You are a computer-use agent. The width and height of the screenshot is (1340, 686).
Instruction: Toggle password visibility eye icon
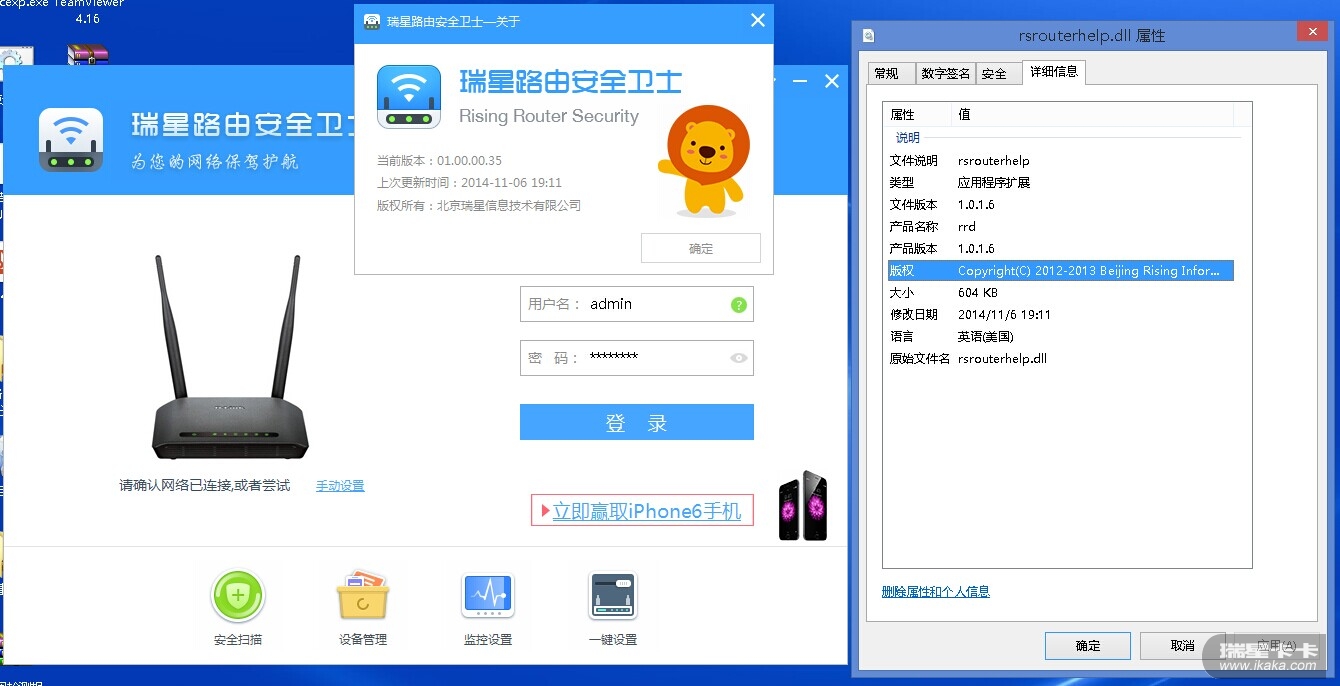pyautogui.click(x=739, y=357)
